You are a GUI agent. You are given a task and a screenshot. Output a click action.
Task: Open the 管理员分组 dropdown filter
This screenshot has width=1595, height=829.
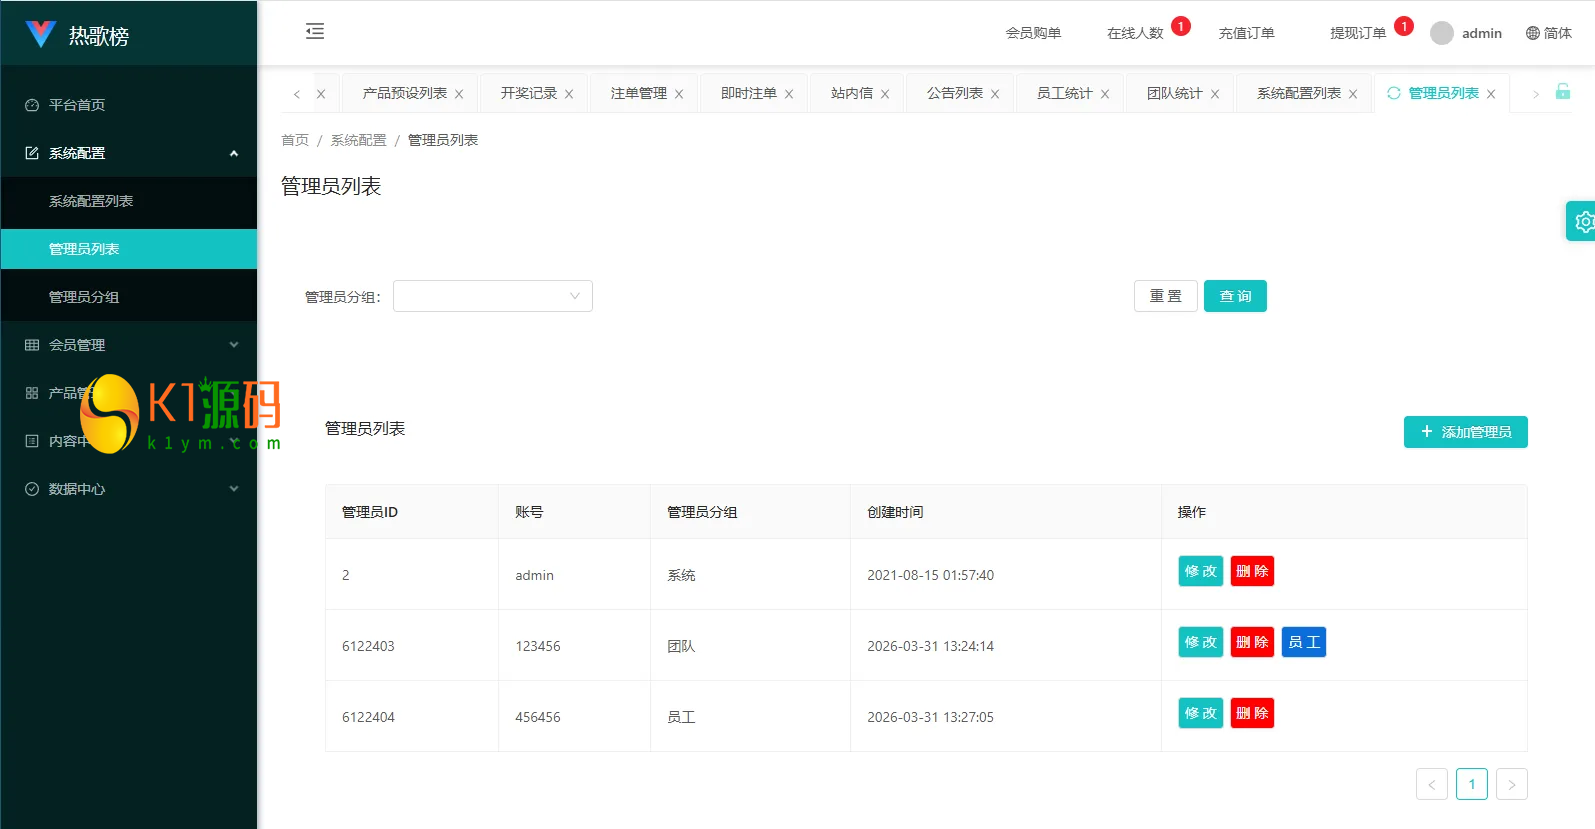[x=493, y=296]
